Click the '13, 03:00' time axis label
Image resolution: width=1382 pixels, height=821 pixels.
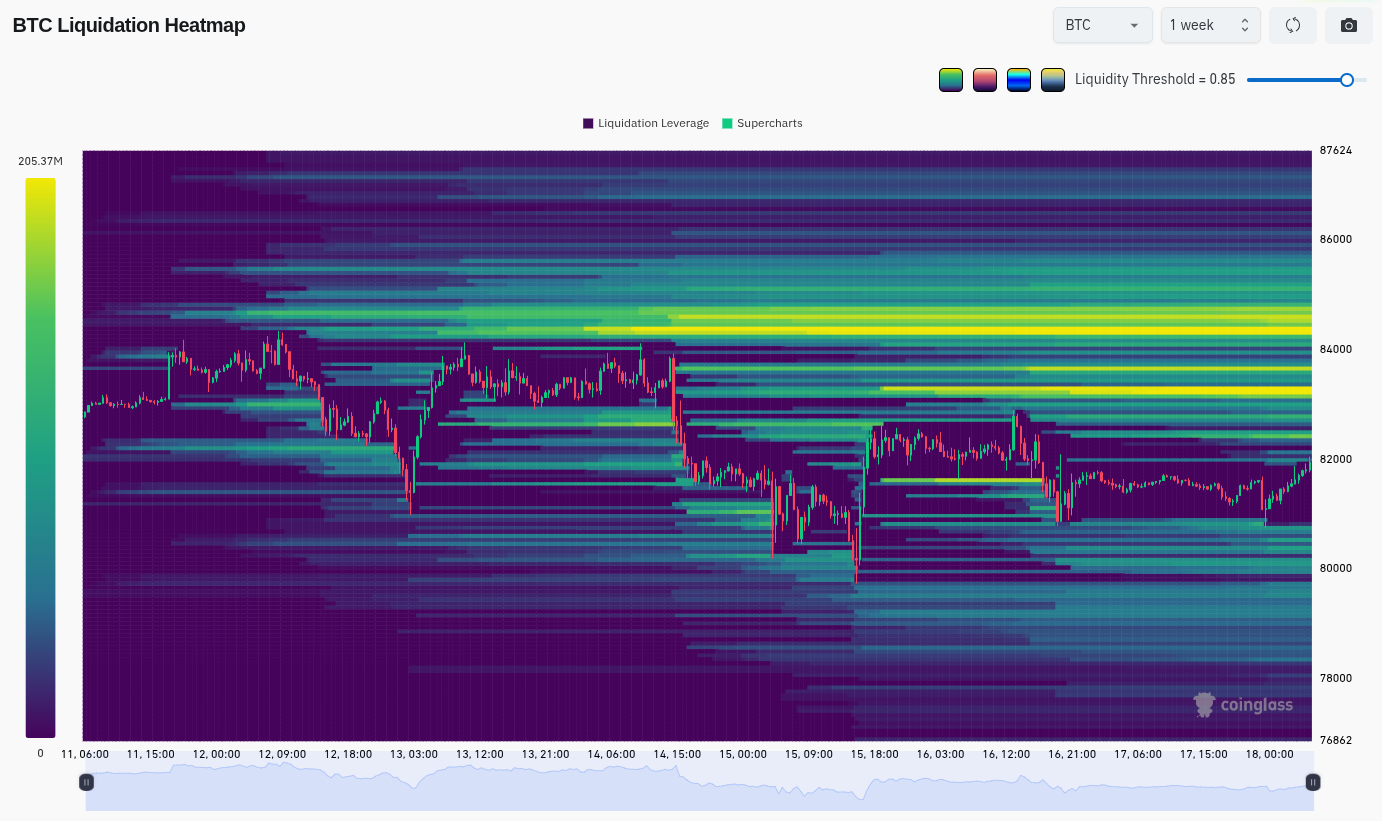[414, 754]
